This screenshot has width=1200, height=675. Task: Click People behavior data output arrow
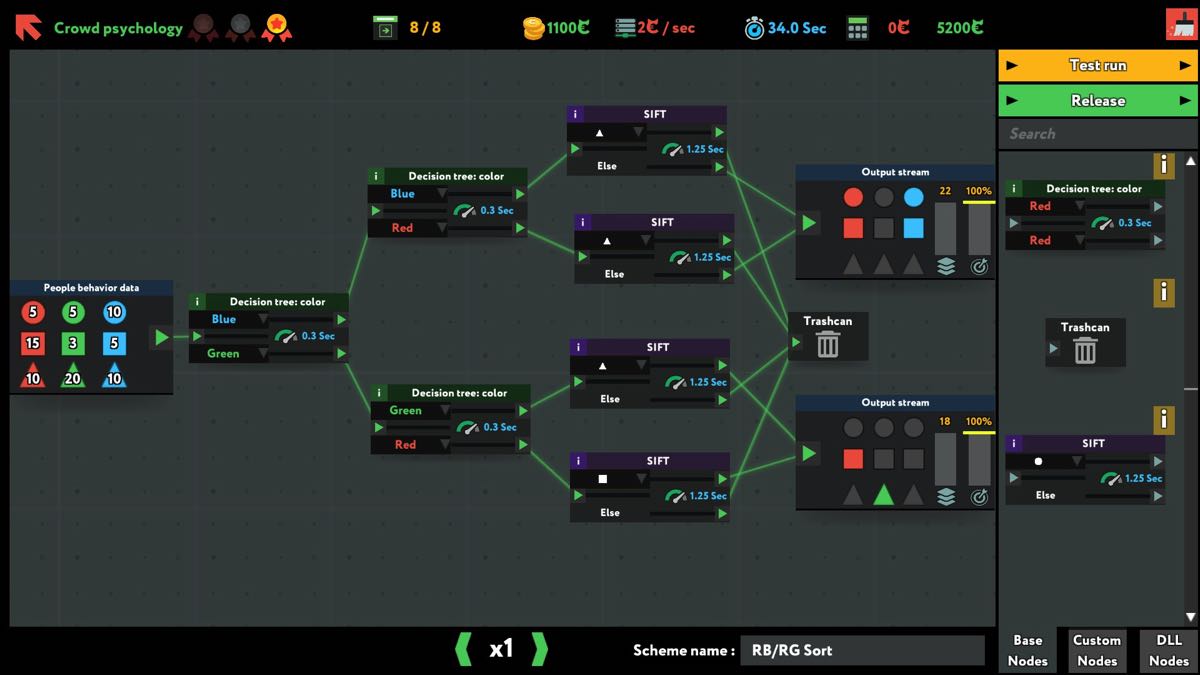point(162,338)
